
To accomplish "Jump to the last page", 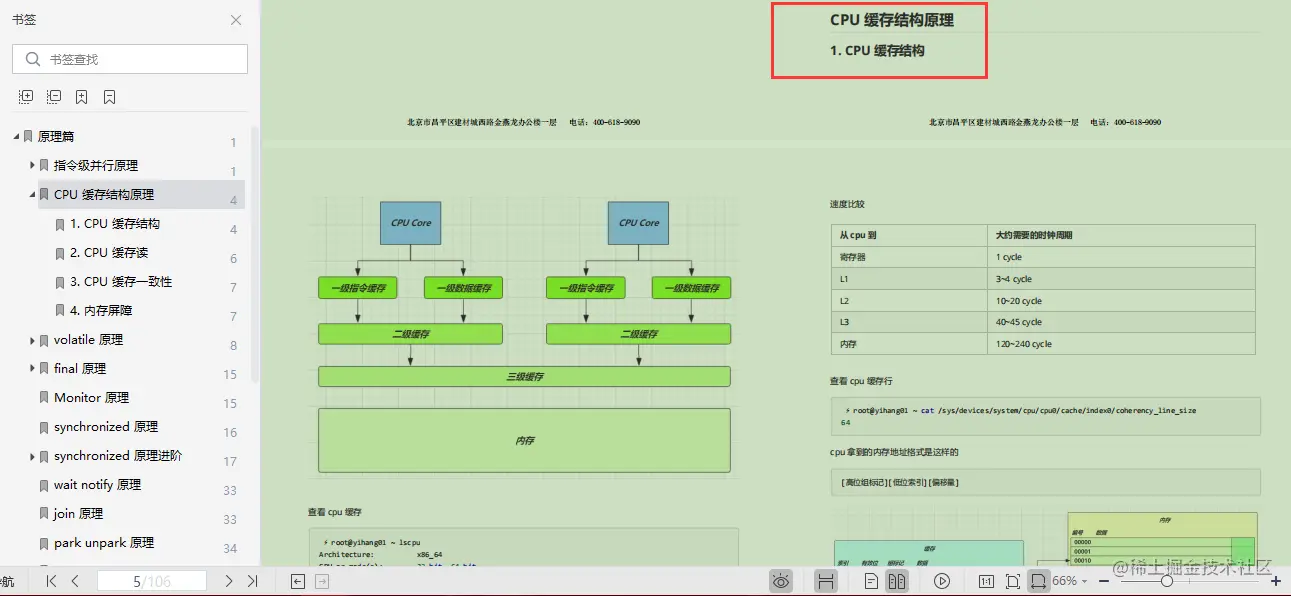I will coord(252,581).
